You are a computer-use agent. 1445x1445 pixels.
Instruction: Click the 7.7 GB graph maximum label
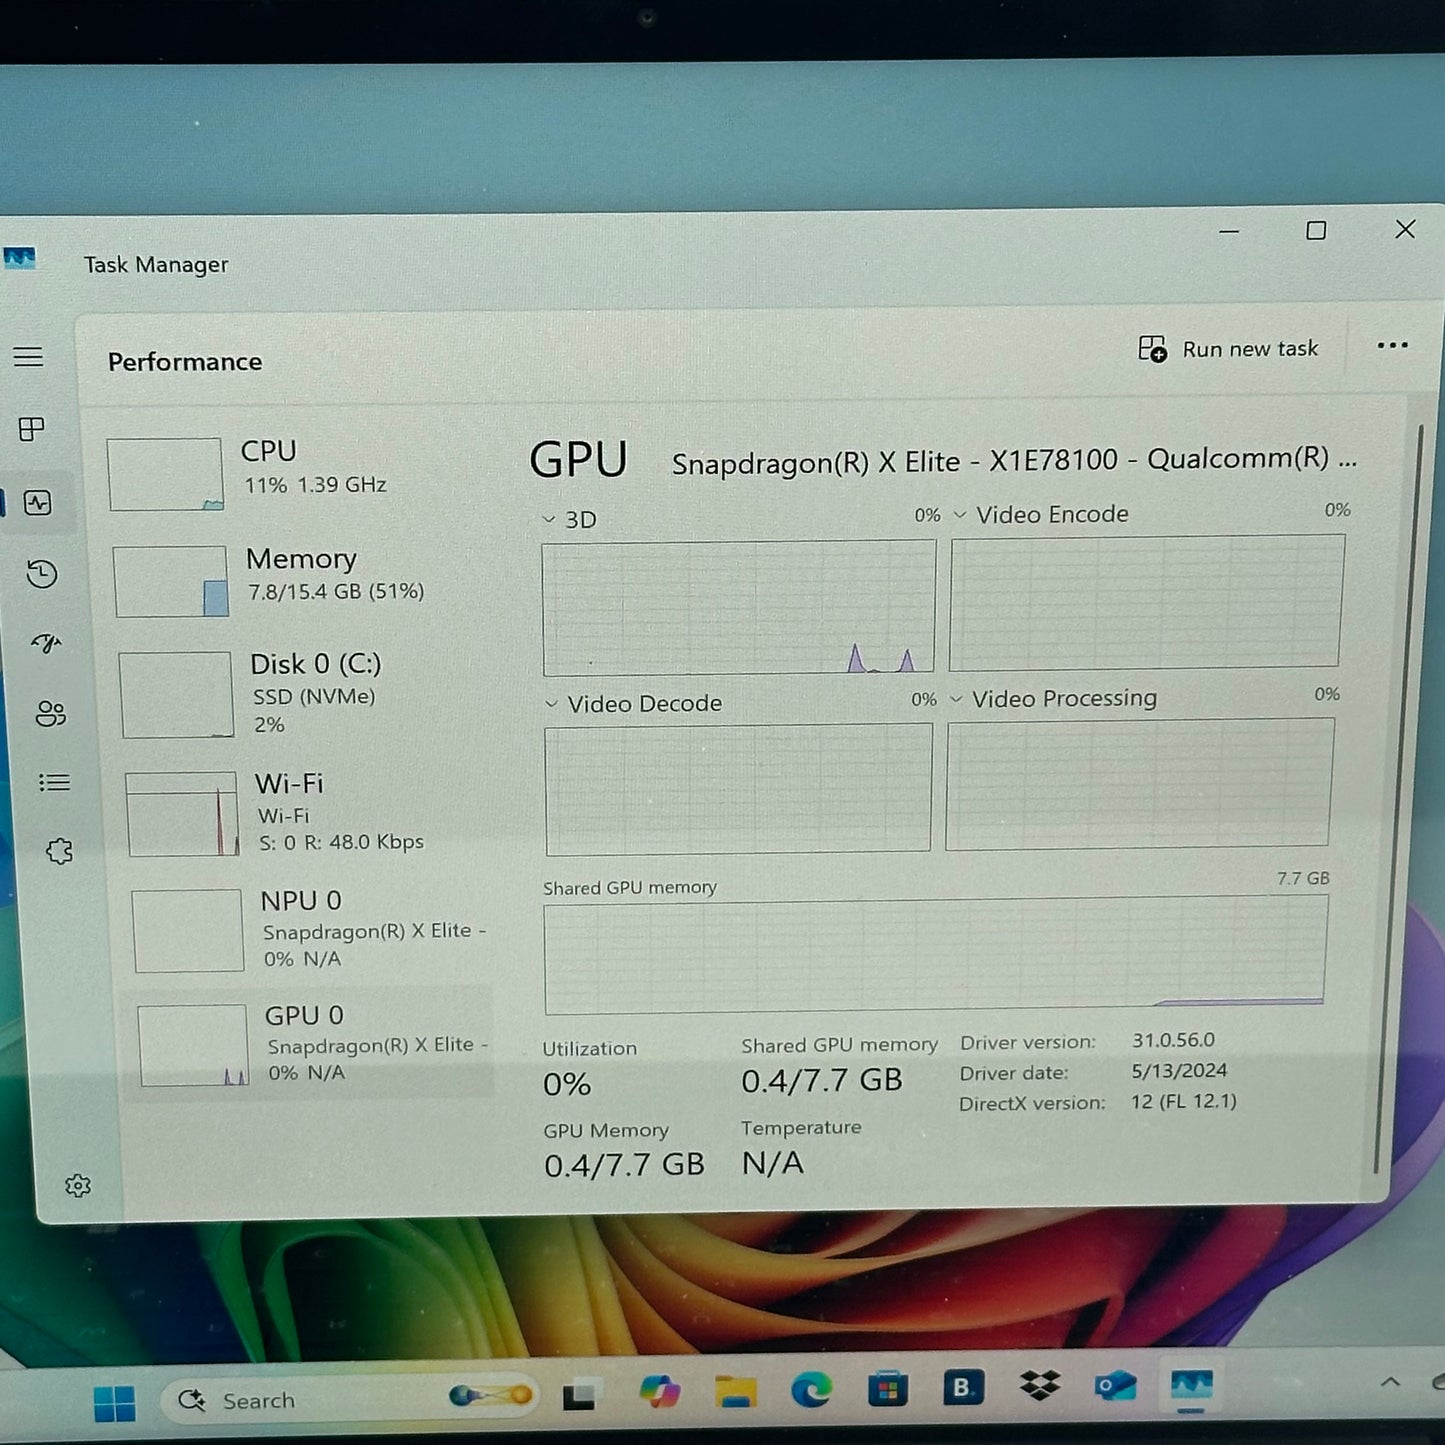click(x=1303, y=878)
